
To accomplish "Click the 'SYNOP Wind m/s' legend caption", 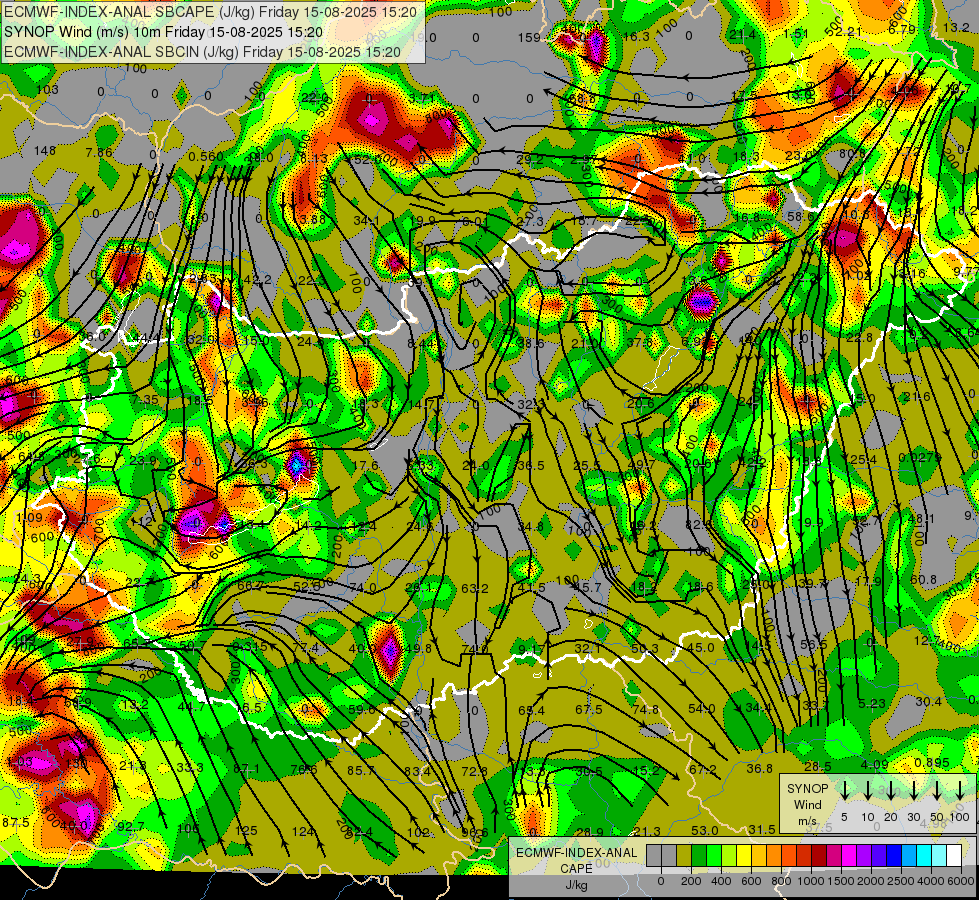I will point(807,805).
